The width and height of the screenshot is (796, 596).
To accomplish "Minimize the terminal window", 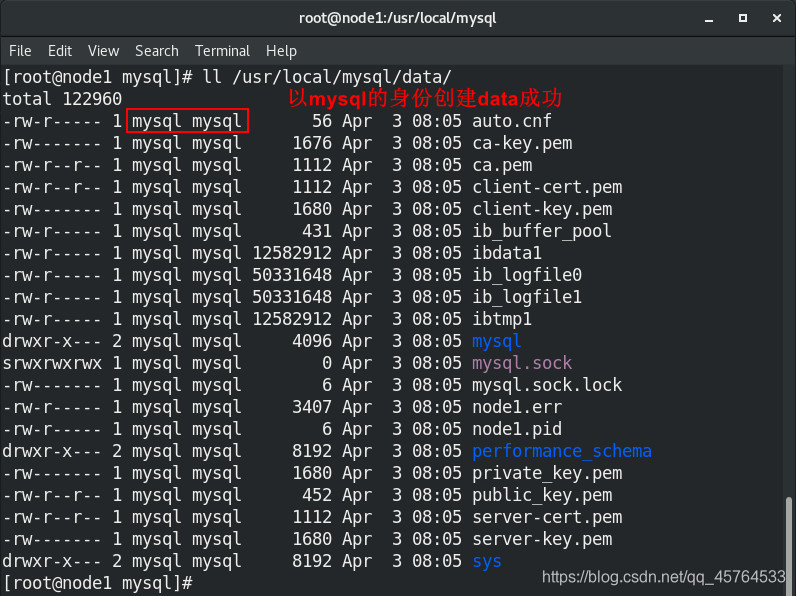I will (x=709, y=19).
